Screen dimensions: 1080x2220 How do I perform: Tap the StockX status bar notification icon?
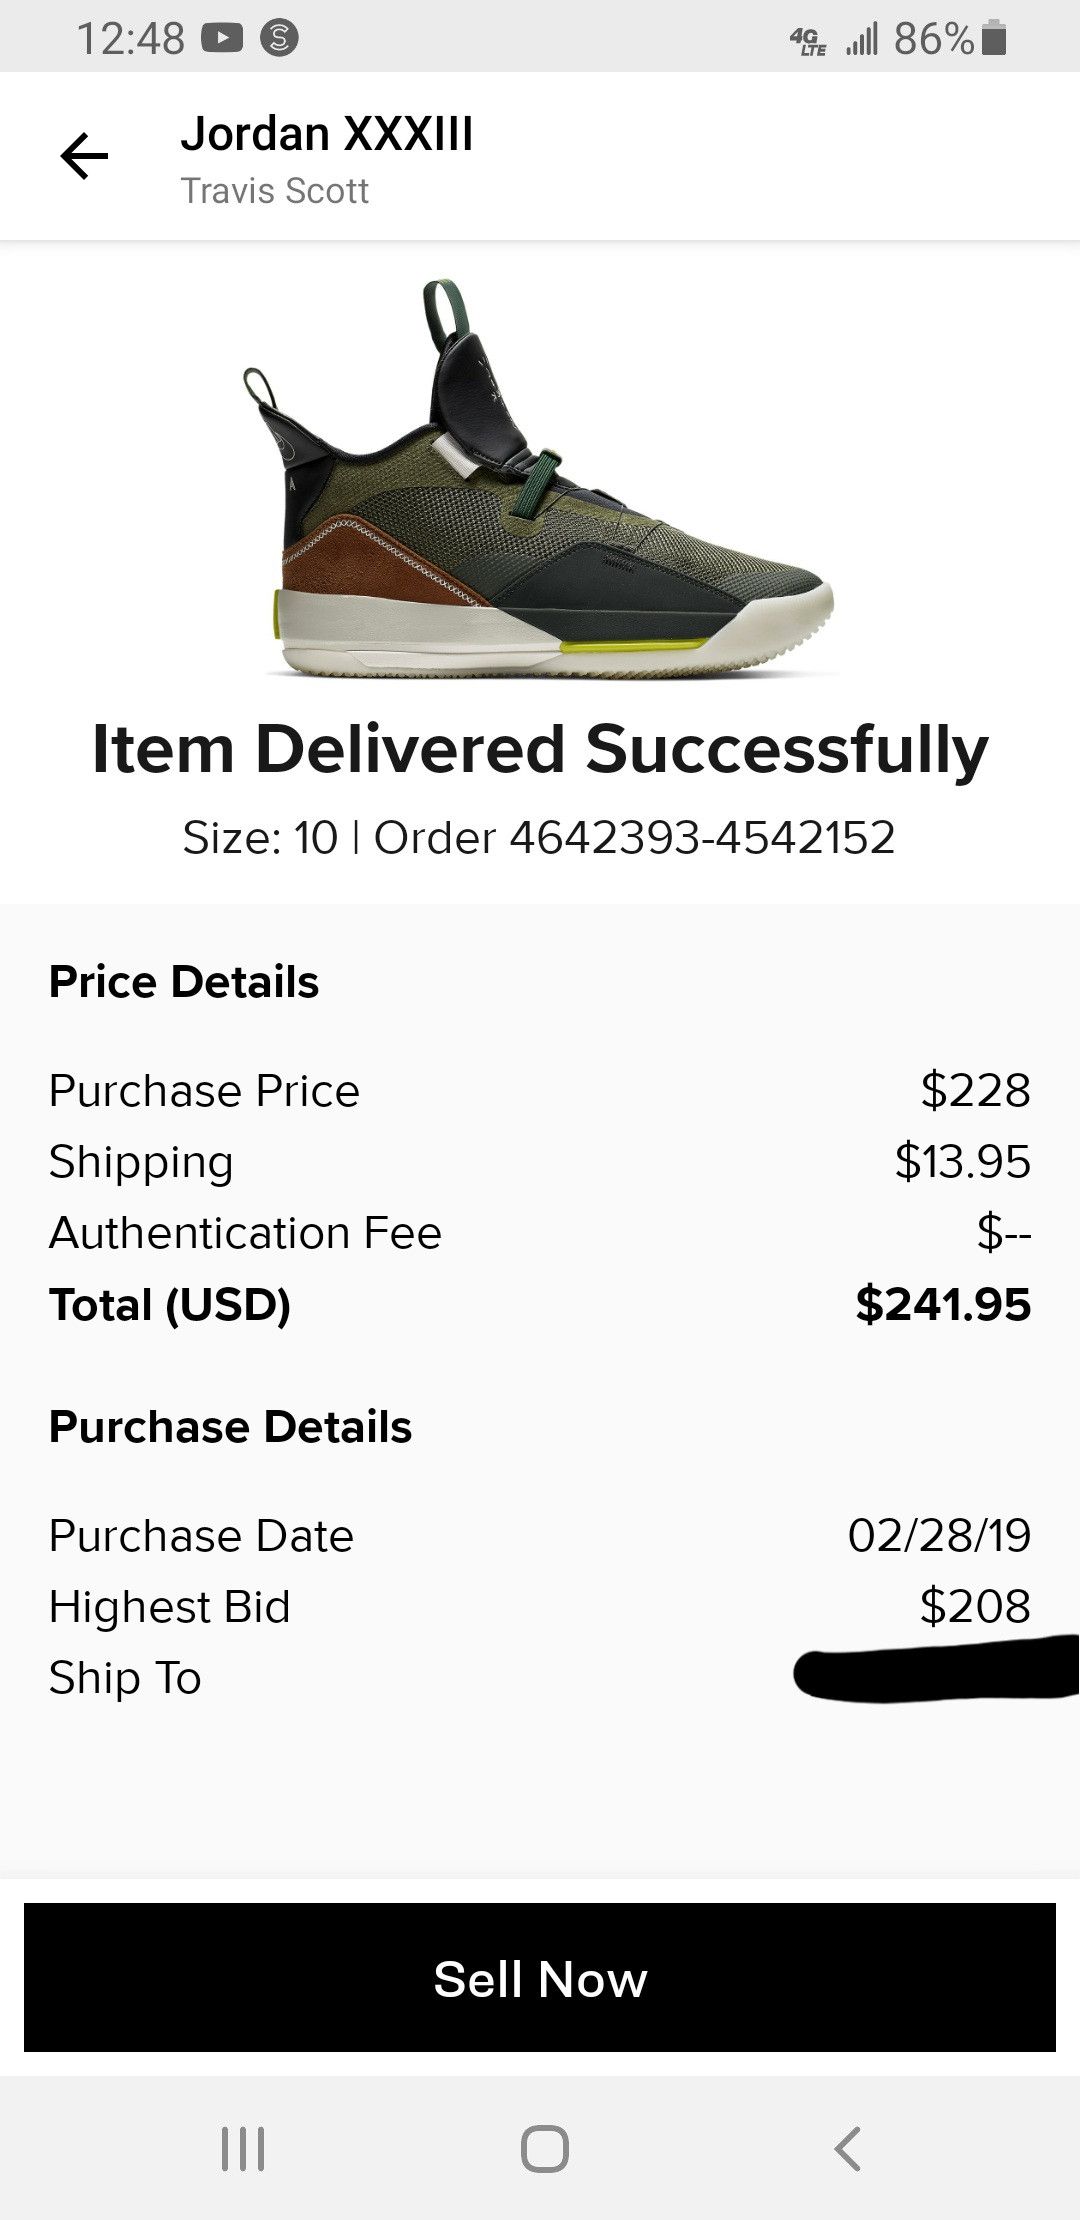[x=279, y=39]
